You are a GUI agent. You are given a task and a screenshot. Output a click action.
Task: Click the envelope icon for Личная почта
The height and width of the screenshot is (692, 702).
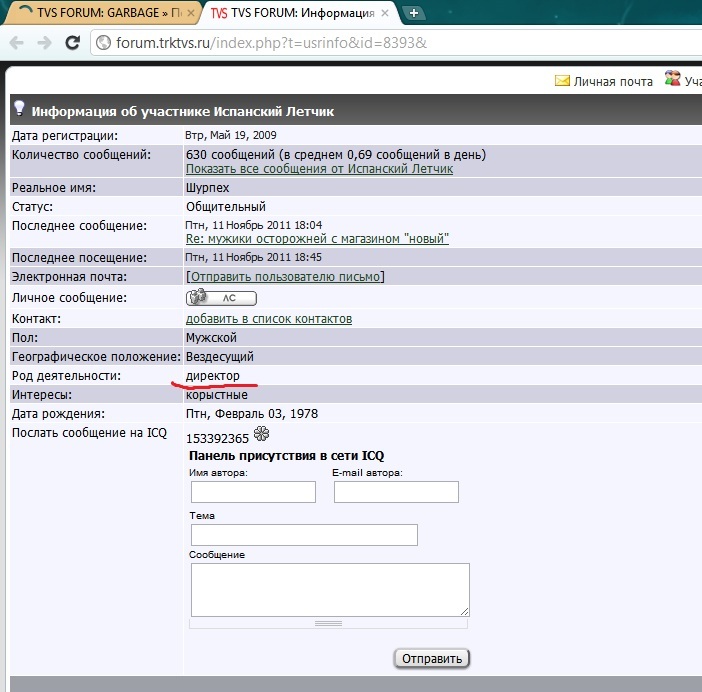[562, 81]
